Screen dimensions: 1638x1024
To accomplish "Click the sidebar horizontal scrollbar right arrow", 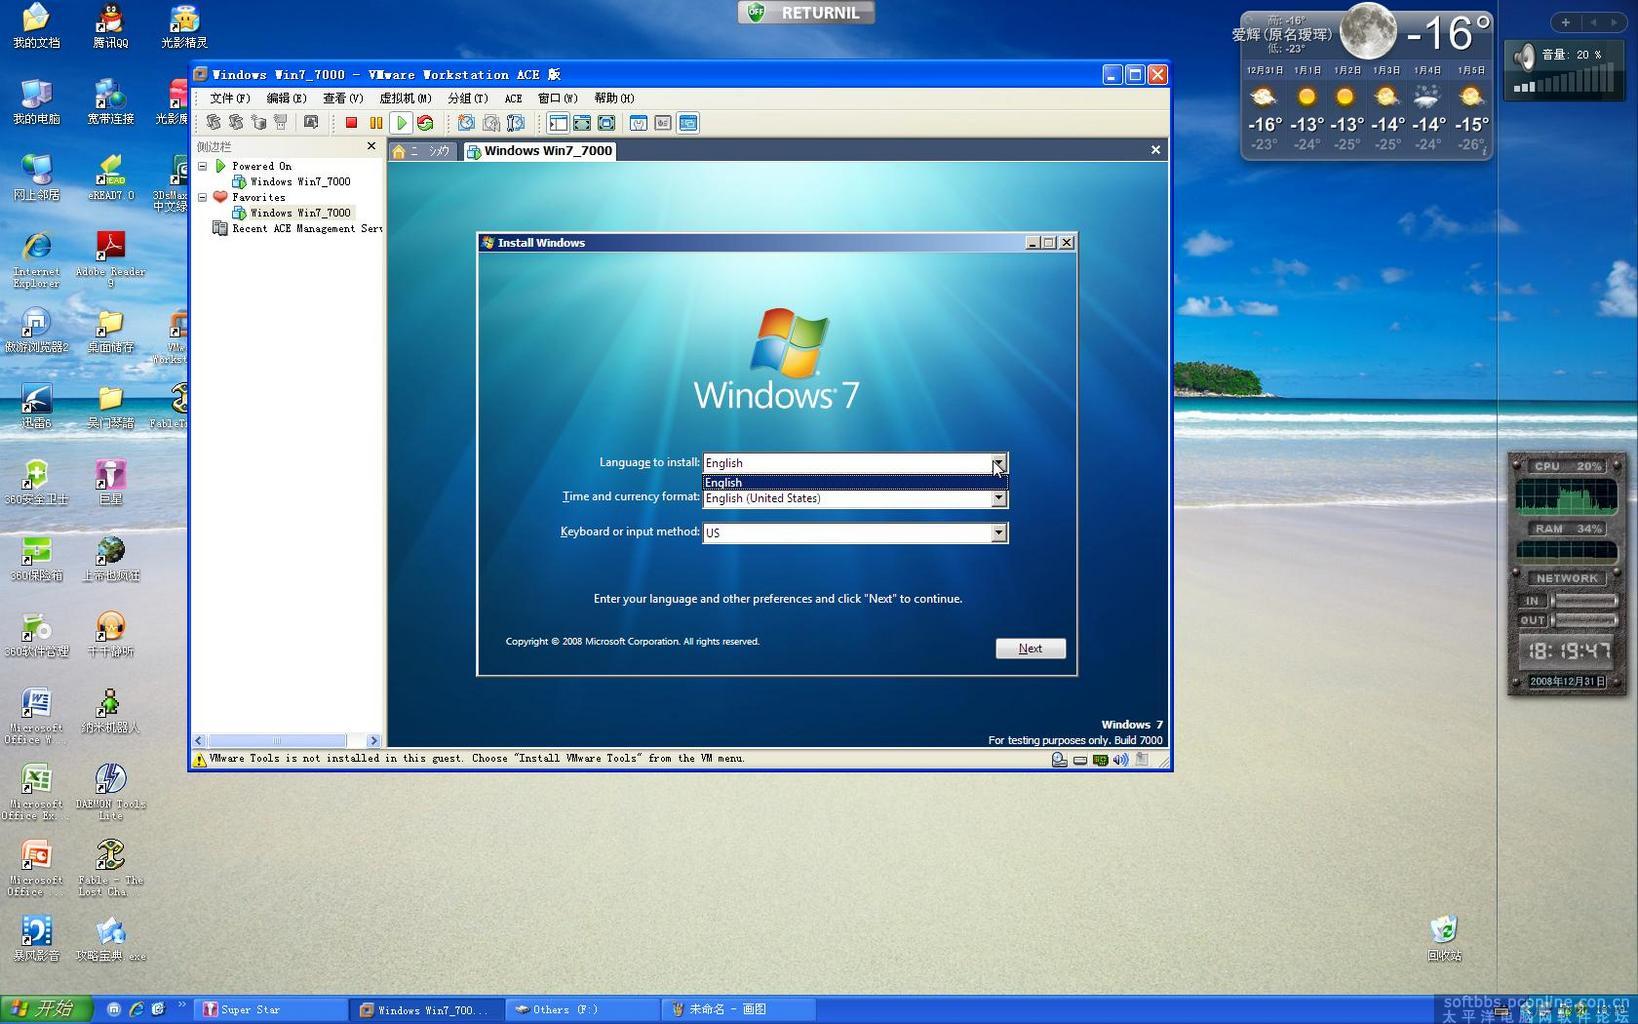I will [373, 741].
